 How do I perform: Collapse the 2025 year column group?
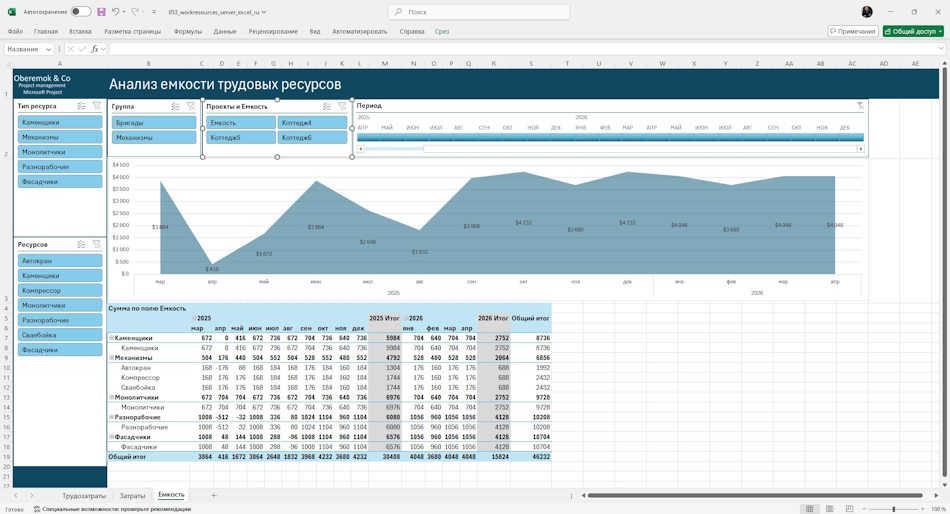click(x=194, y=318)
